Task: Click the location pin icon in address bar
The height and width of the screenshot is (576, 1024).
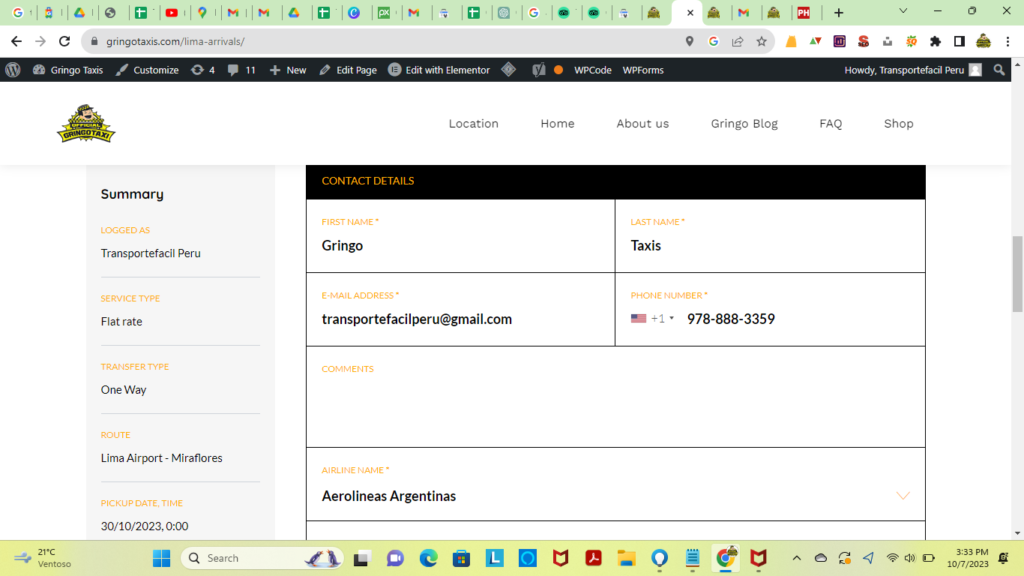Action: 690,41
